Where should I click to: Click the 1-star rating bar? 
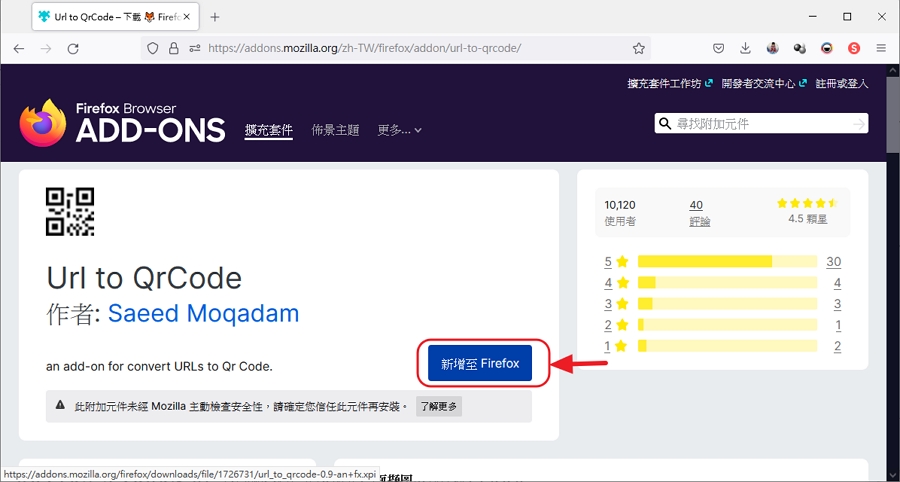pos(727,346)
